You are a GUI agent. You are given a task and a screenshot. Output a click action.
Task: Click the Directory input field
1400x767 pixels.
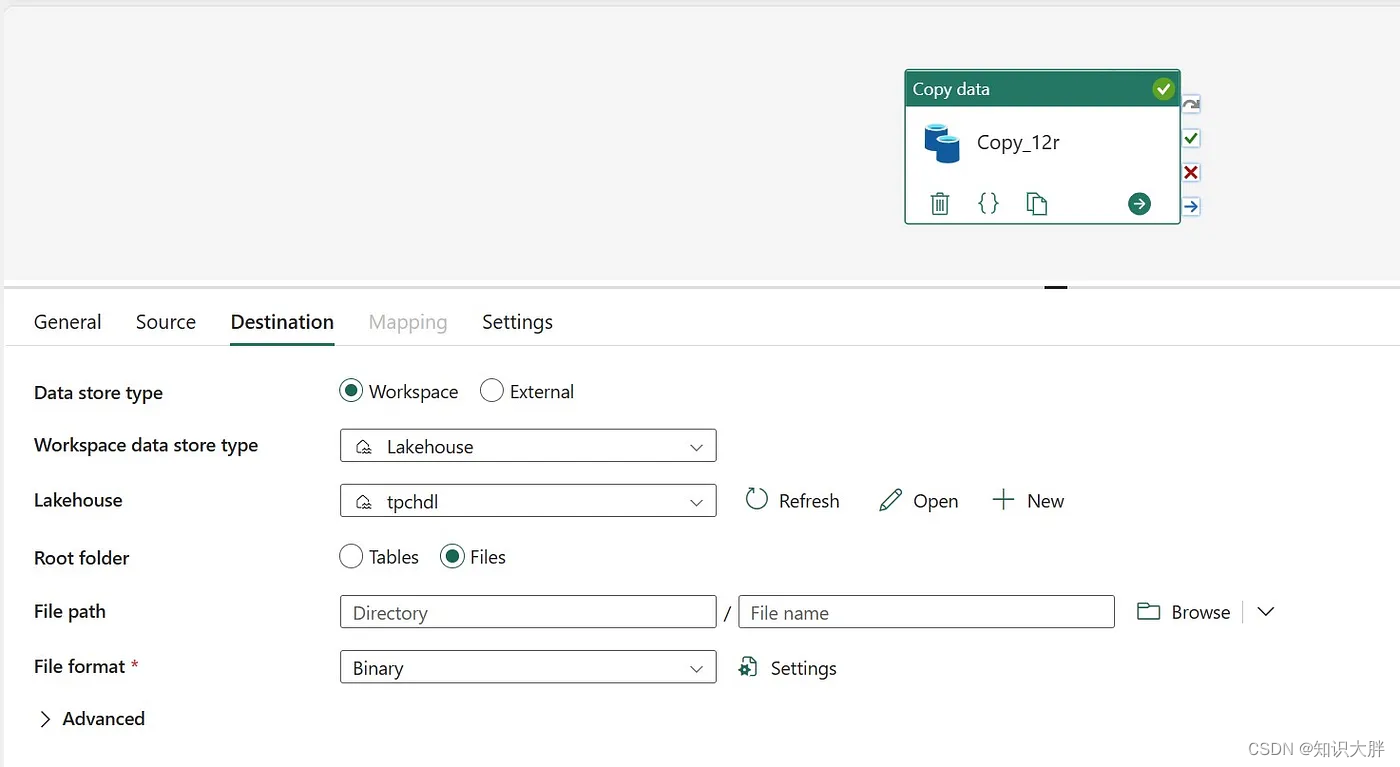528,612
